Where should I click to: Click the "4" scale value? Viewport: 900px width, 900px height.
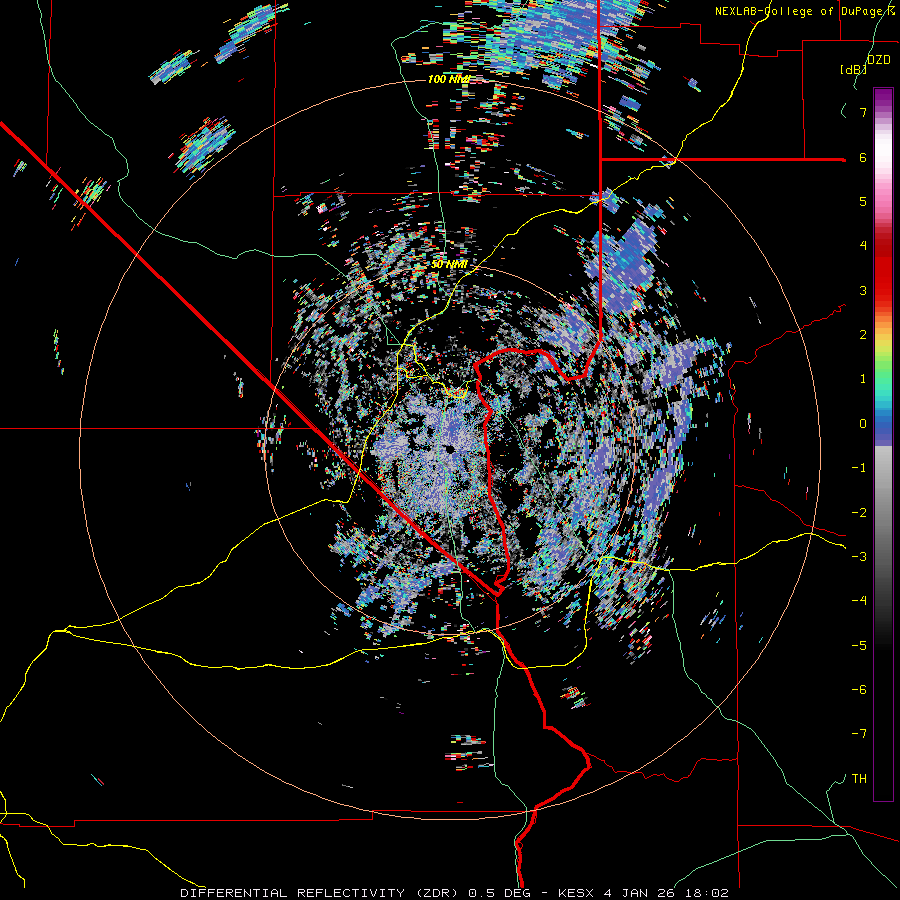pos(863,246)
